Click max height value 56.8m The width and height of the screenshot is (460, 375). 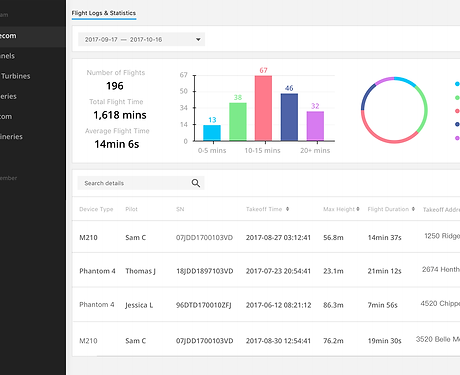(x=333, y=238)
